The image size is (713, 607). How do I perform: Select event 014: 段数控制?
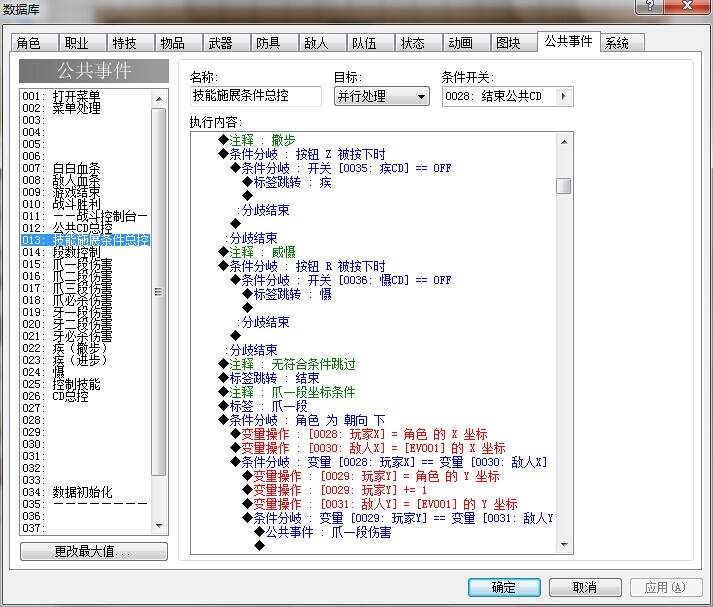[85, 252]
